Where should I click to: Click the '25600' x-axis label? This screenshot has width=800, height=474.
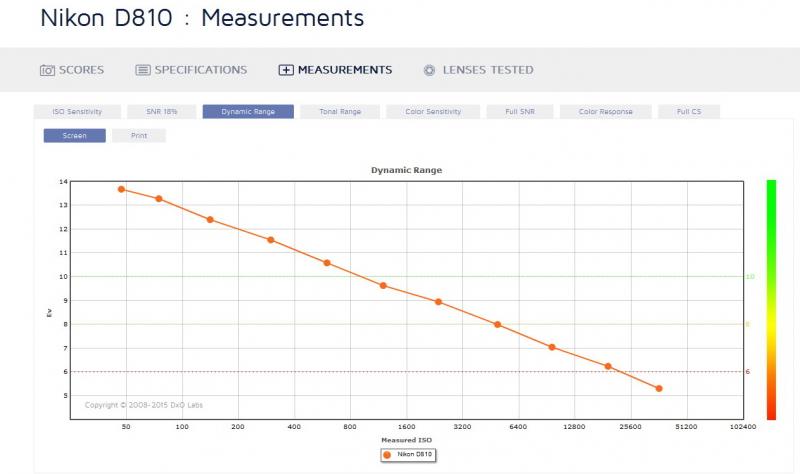coord(630,427)
